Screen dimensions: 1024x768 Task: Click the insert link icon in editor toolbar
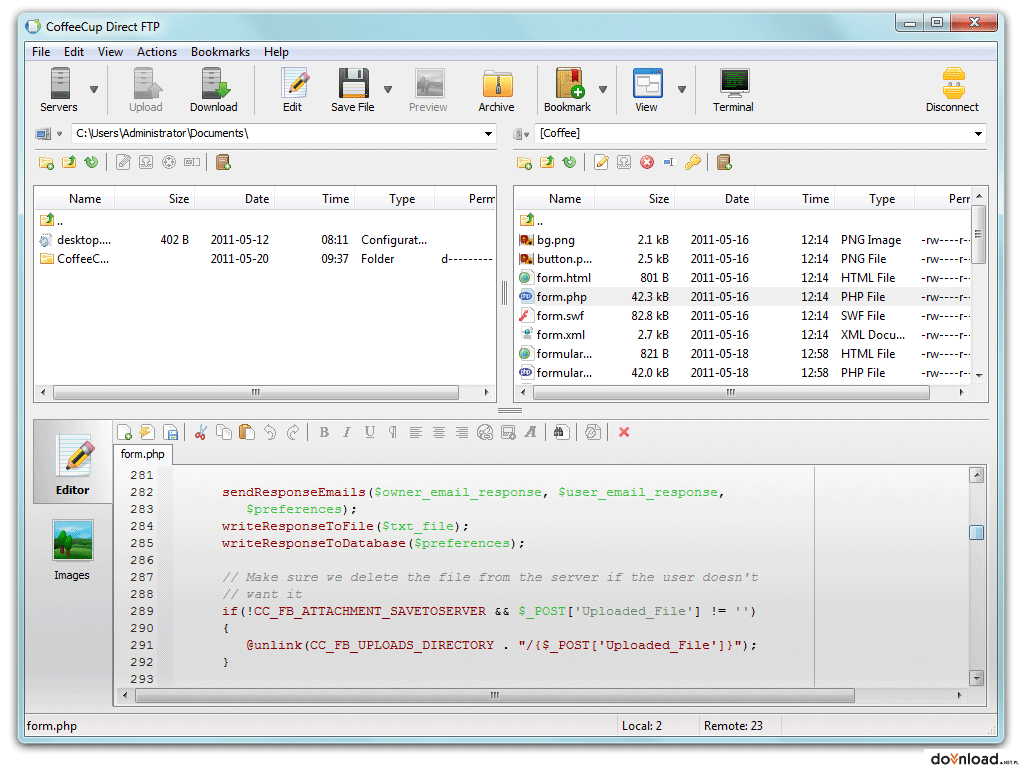pyautogui.click(x=485, y=432)
